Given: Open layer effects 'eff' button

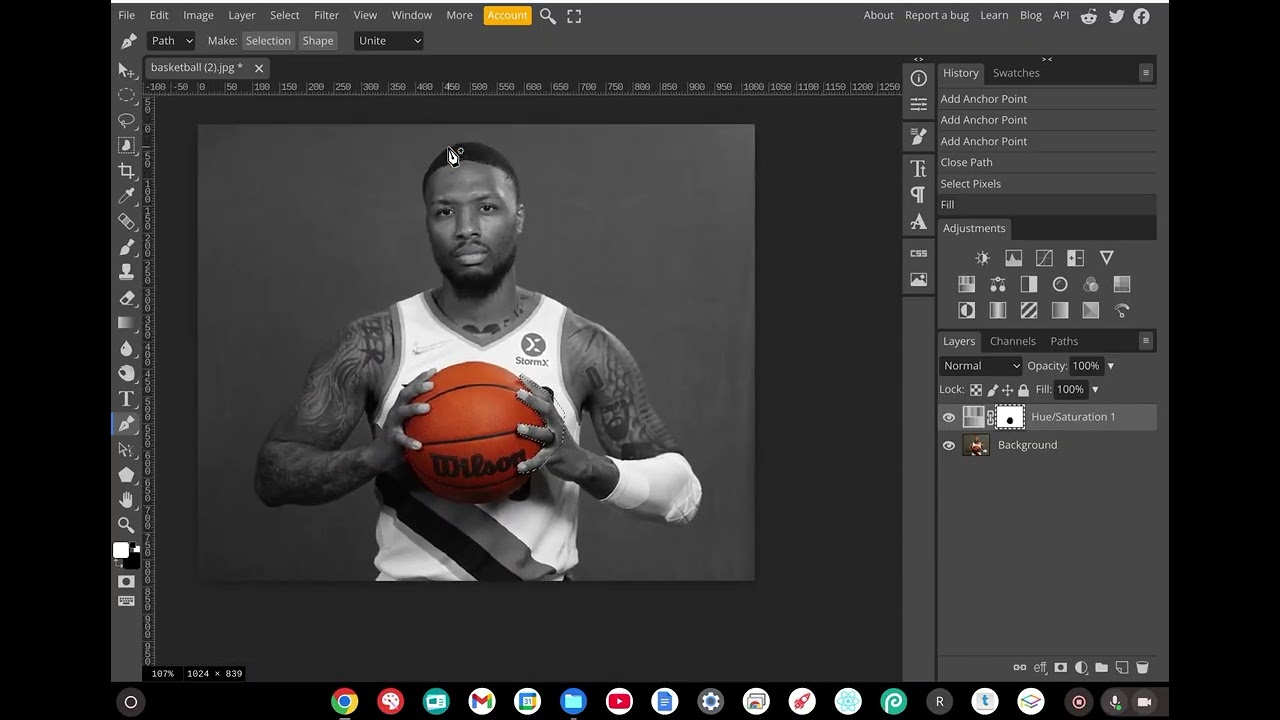Looking at the screenshot, I should pos(1040,668).
